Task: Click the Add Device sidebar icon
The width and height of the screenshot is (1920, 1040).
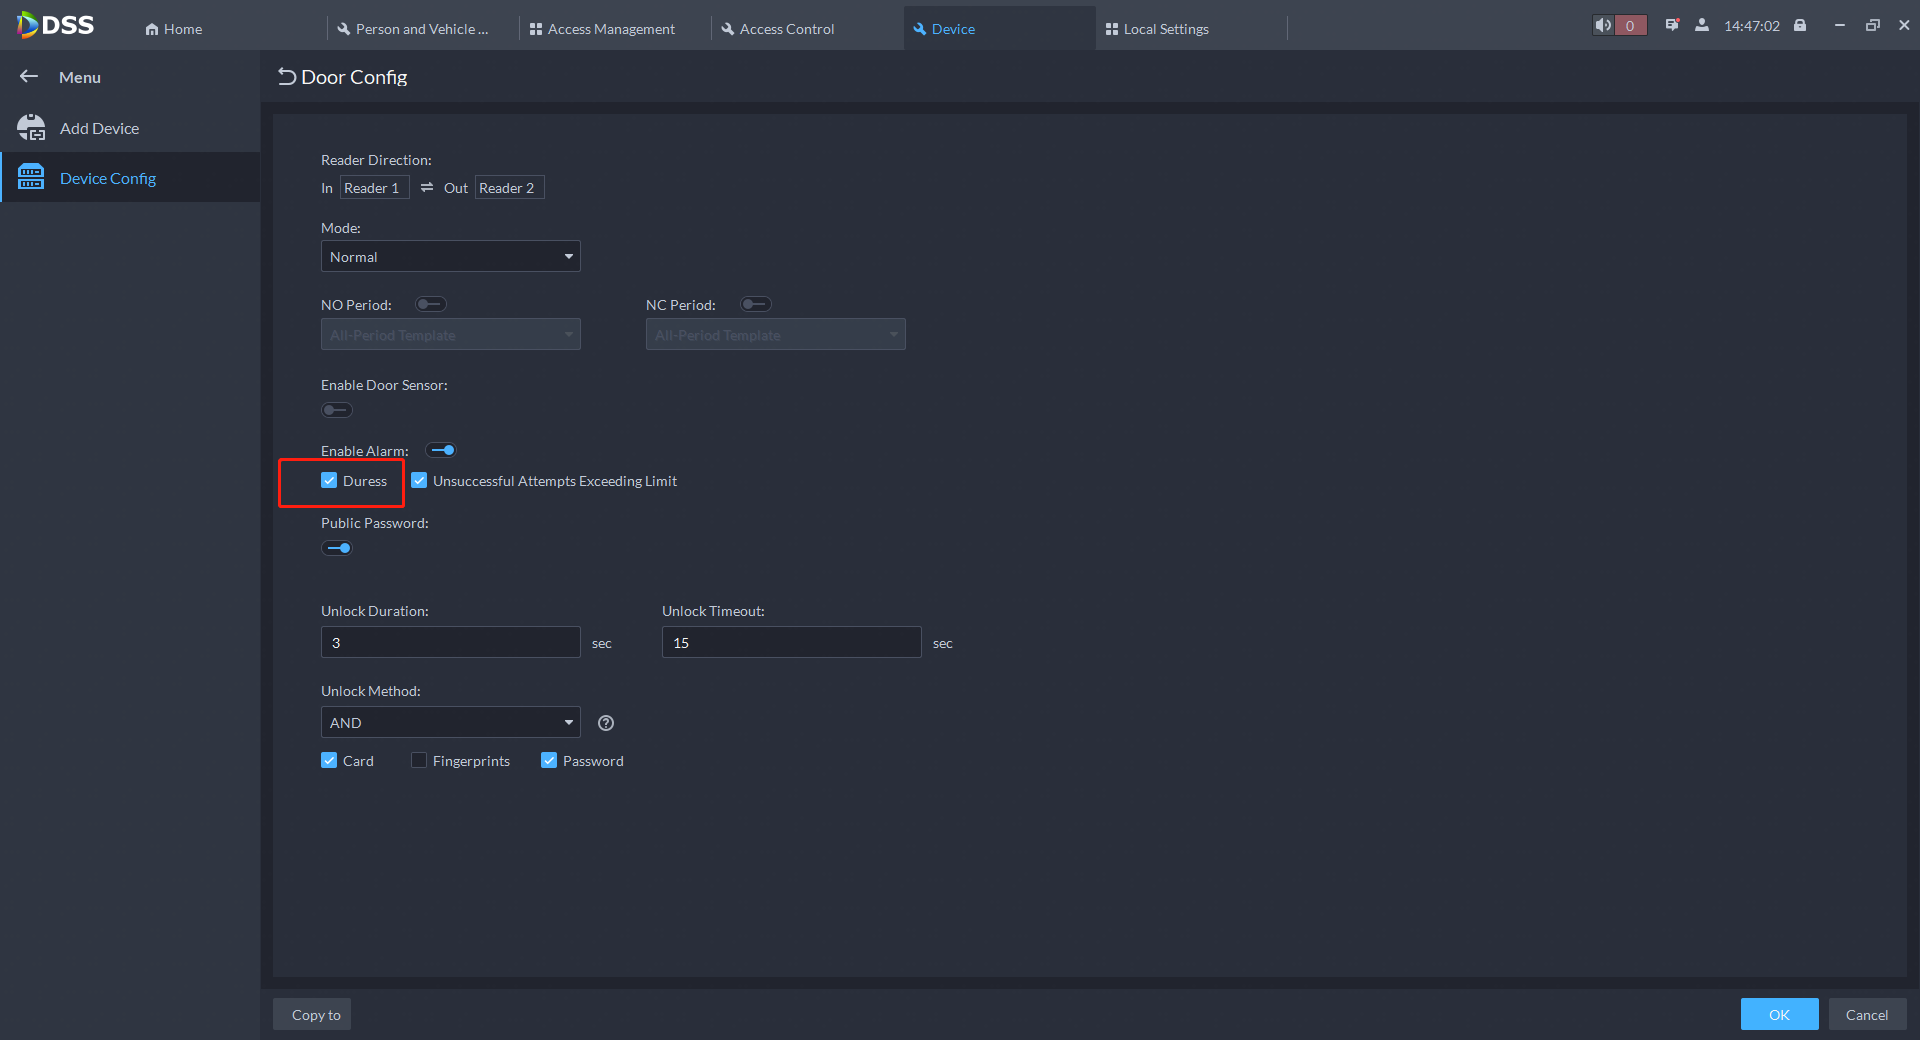Action: (x=31, y=127)
